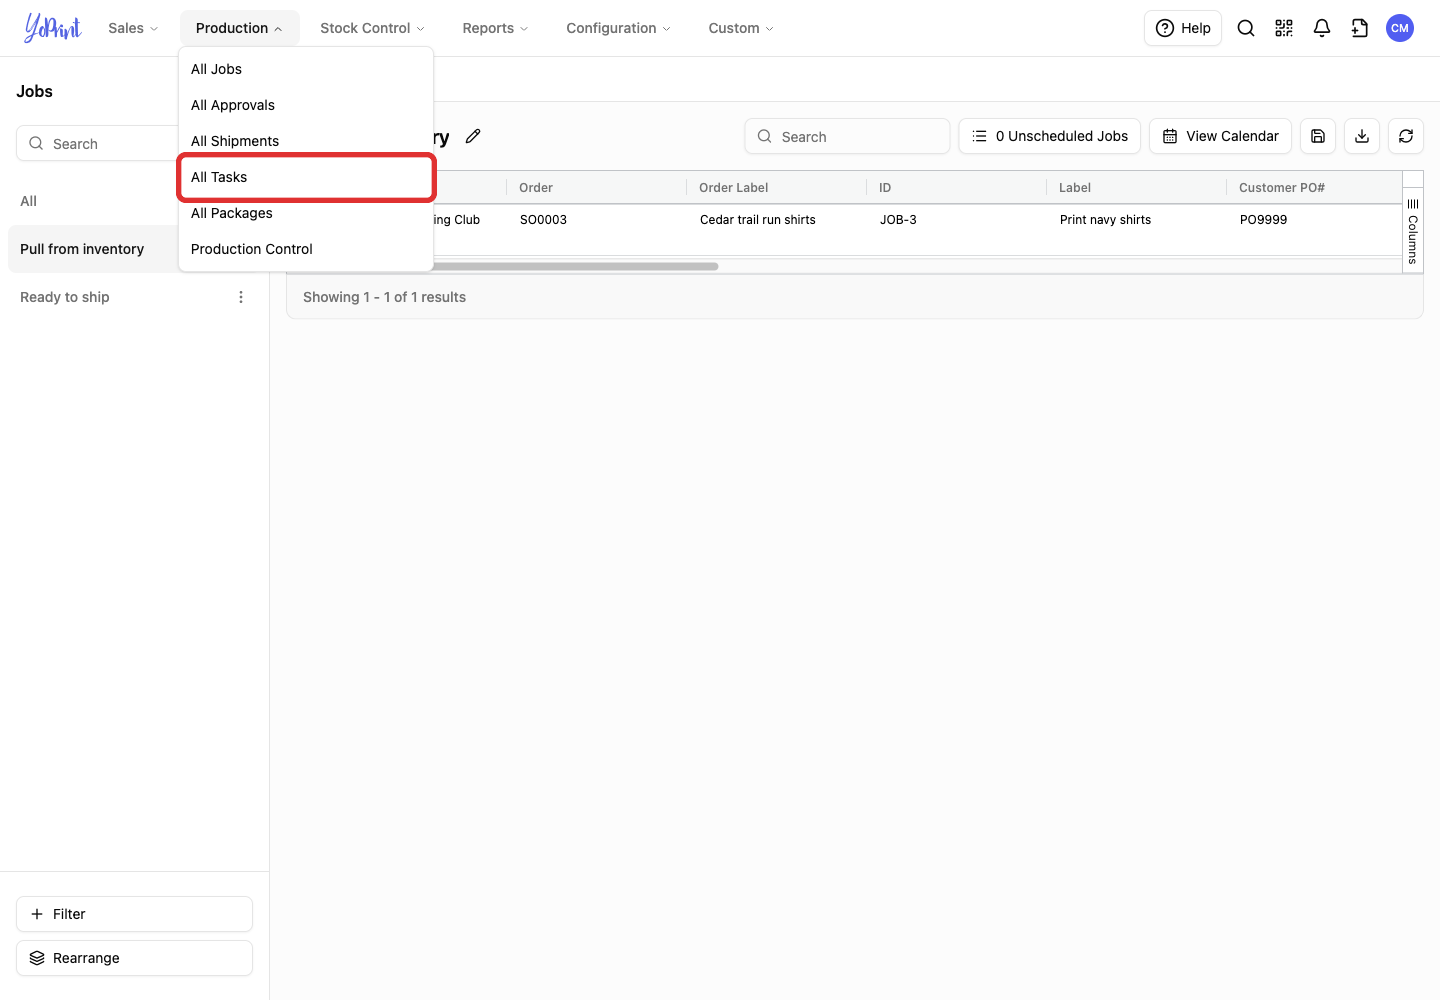
Task: Open the Help button
Action: pos(1183,28)
